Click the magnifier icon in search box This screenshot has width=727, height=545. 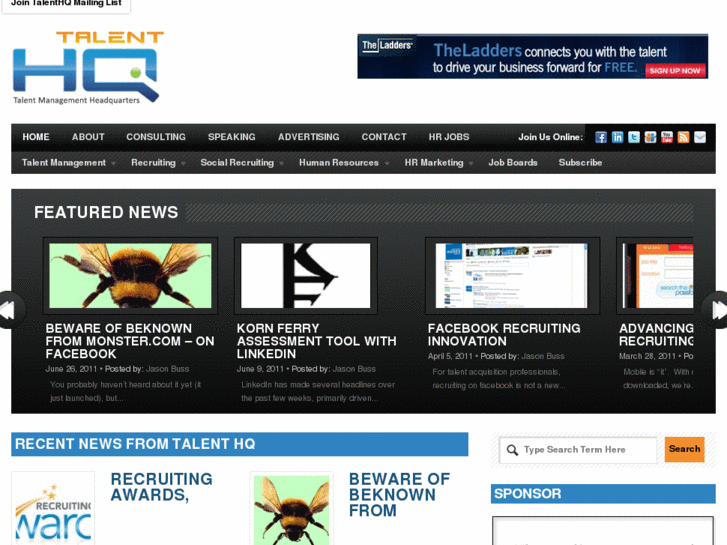(512, 450)
